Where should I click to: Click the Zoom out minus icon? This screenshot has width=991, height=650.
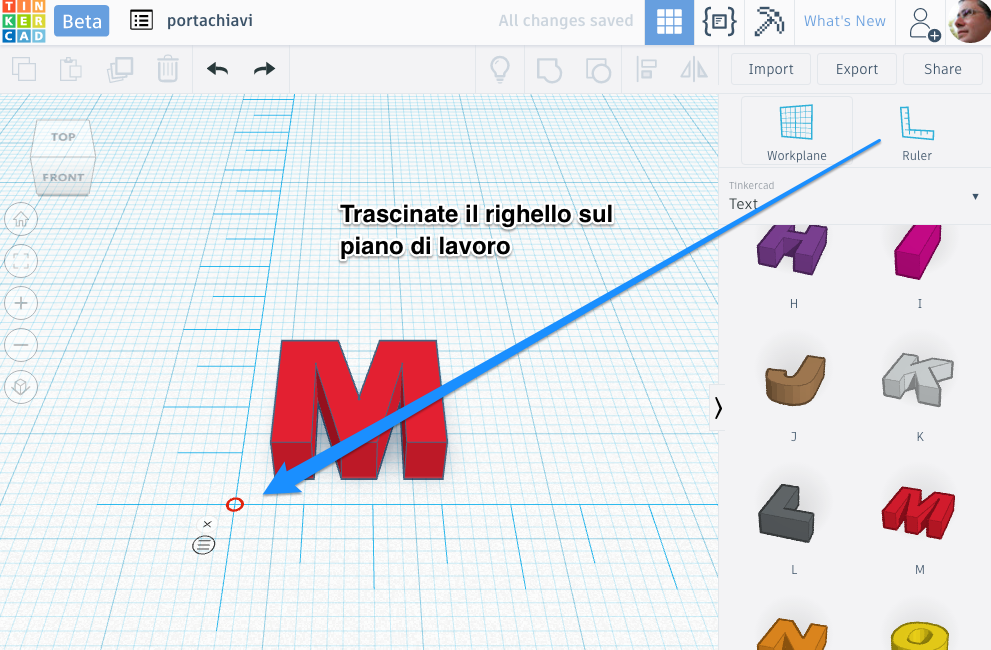tap(22, 345)
